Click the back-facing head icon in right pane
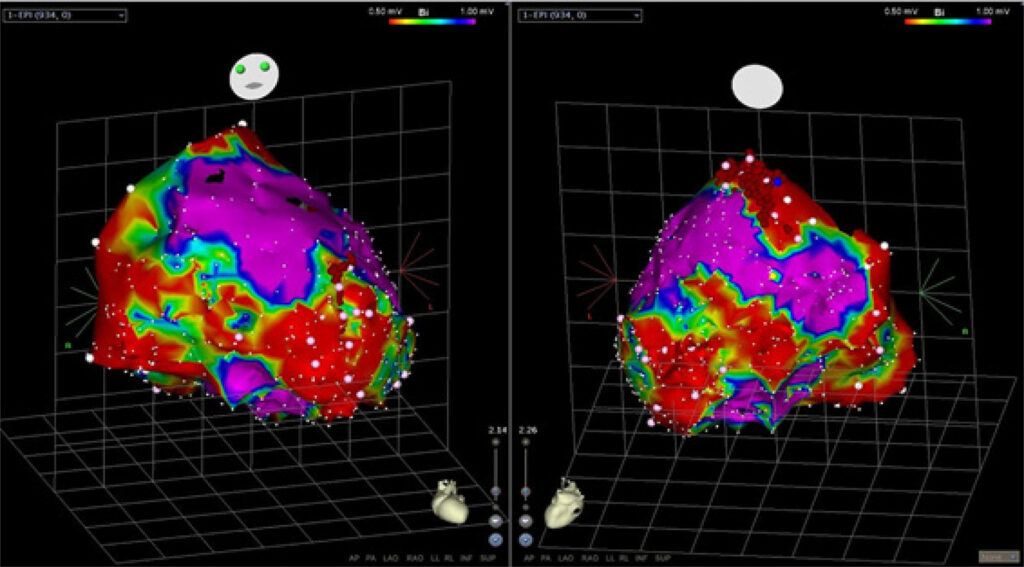 pyautogui.click(x=757, y=86)
